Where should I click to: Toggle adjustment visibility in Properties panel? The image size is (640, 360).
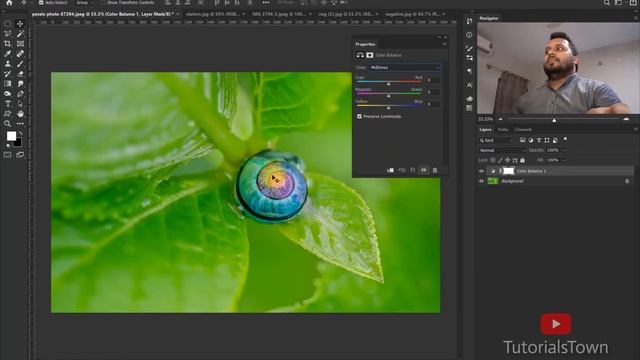[424, 170]
